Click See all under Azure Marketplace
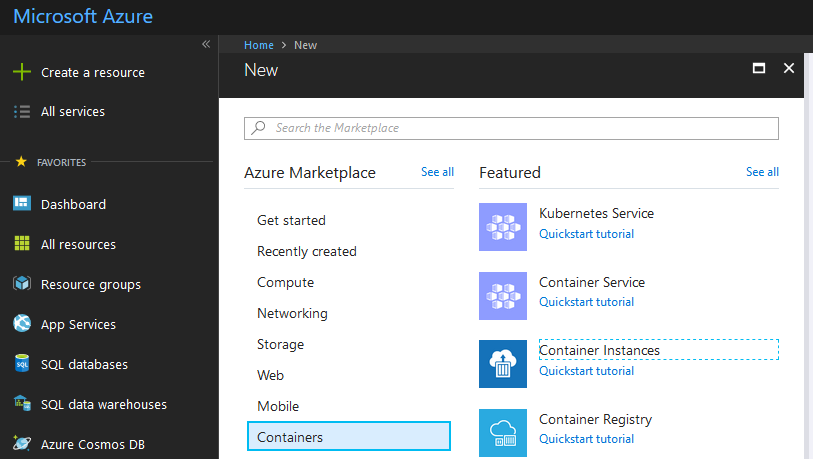 pos(437,172)
